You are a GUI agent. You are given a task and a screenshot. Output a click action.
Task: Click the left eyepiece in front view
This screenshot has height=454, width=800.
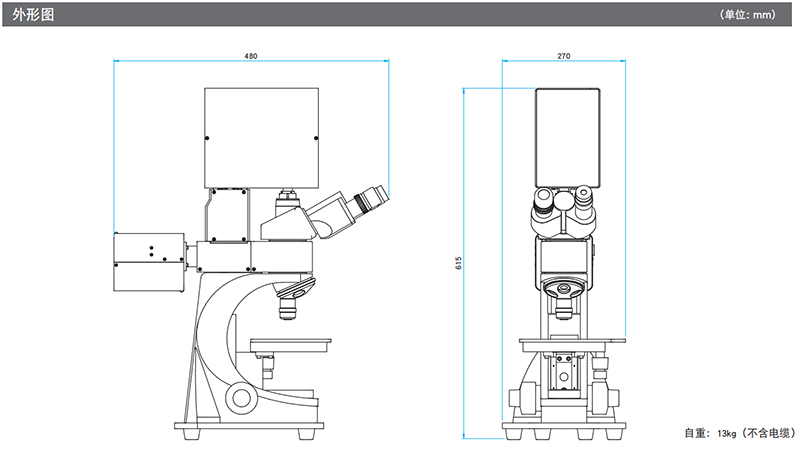point(545,204)
